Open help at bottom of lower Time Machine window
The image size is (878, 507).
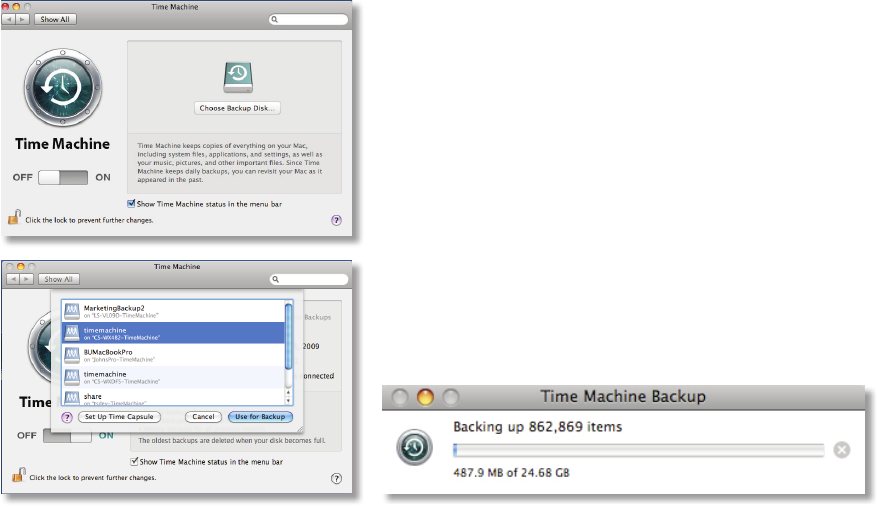click(336, 478)
